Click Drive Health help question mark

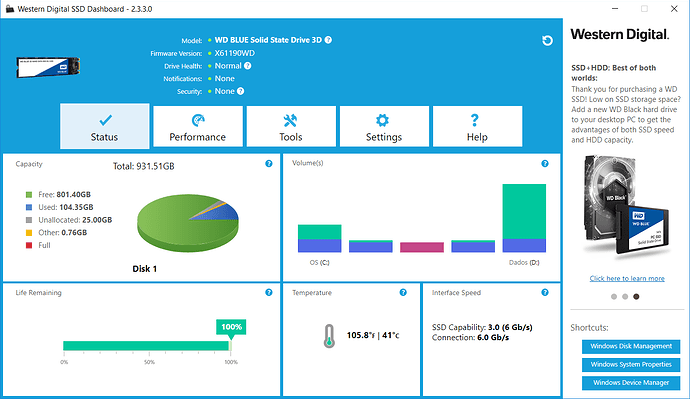point(248,66)
